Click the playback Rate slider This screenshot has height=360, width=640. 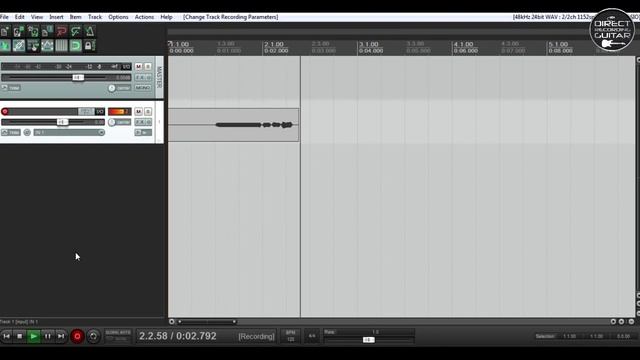point(369,340)
